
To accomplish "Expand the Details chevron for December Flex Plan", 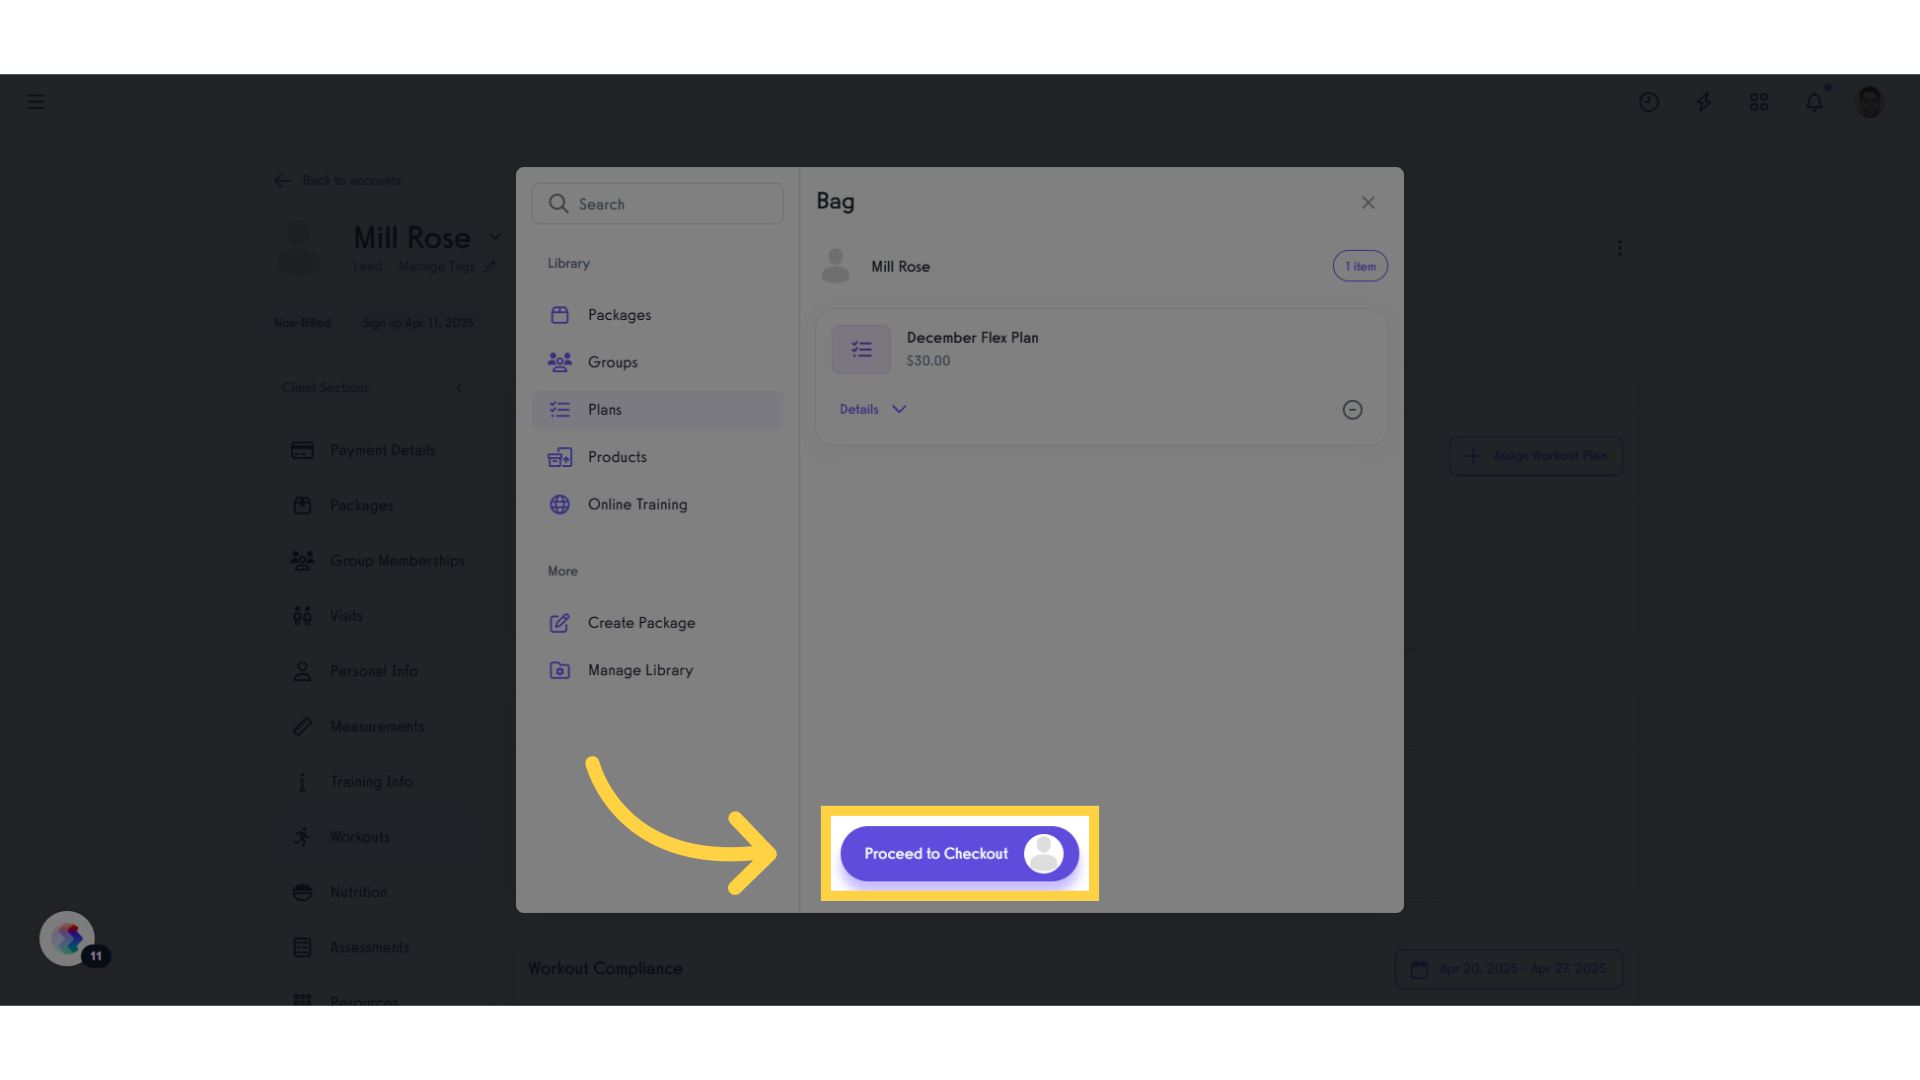I will (899, 409).
